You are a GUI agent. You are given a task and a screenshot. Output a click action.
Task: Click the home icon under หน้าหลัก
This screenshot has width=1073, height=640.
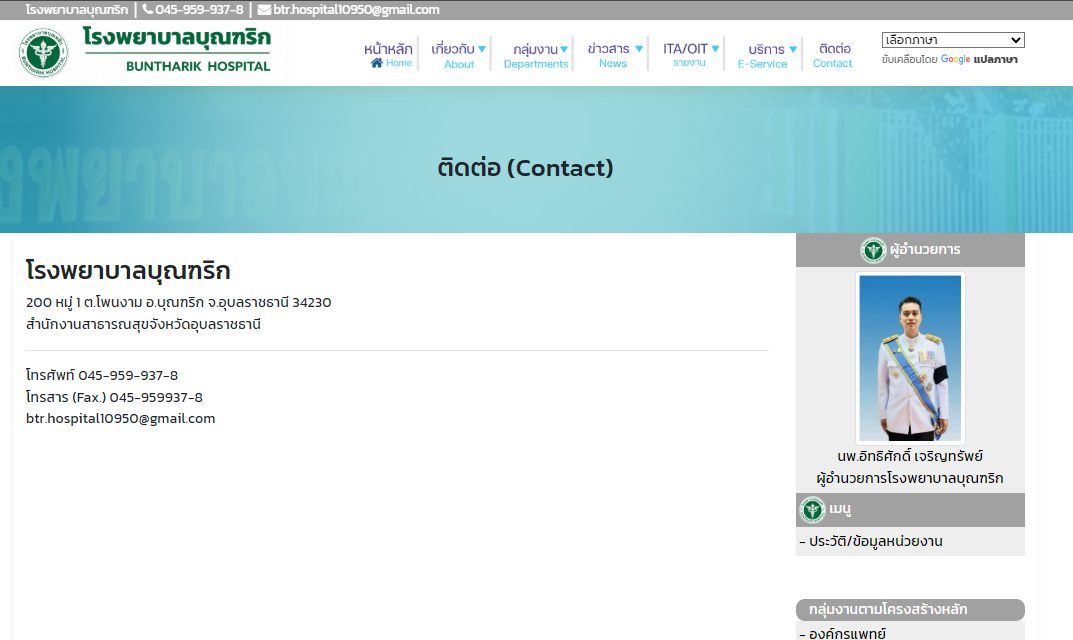point(377,63)
